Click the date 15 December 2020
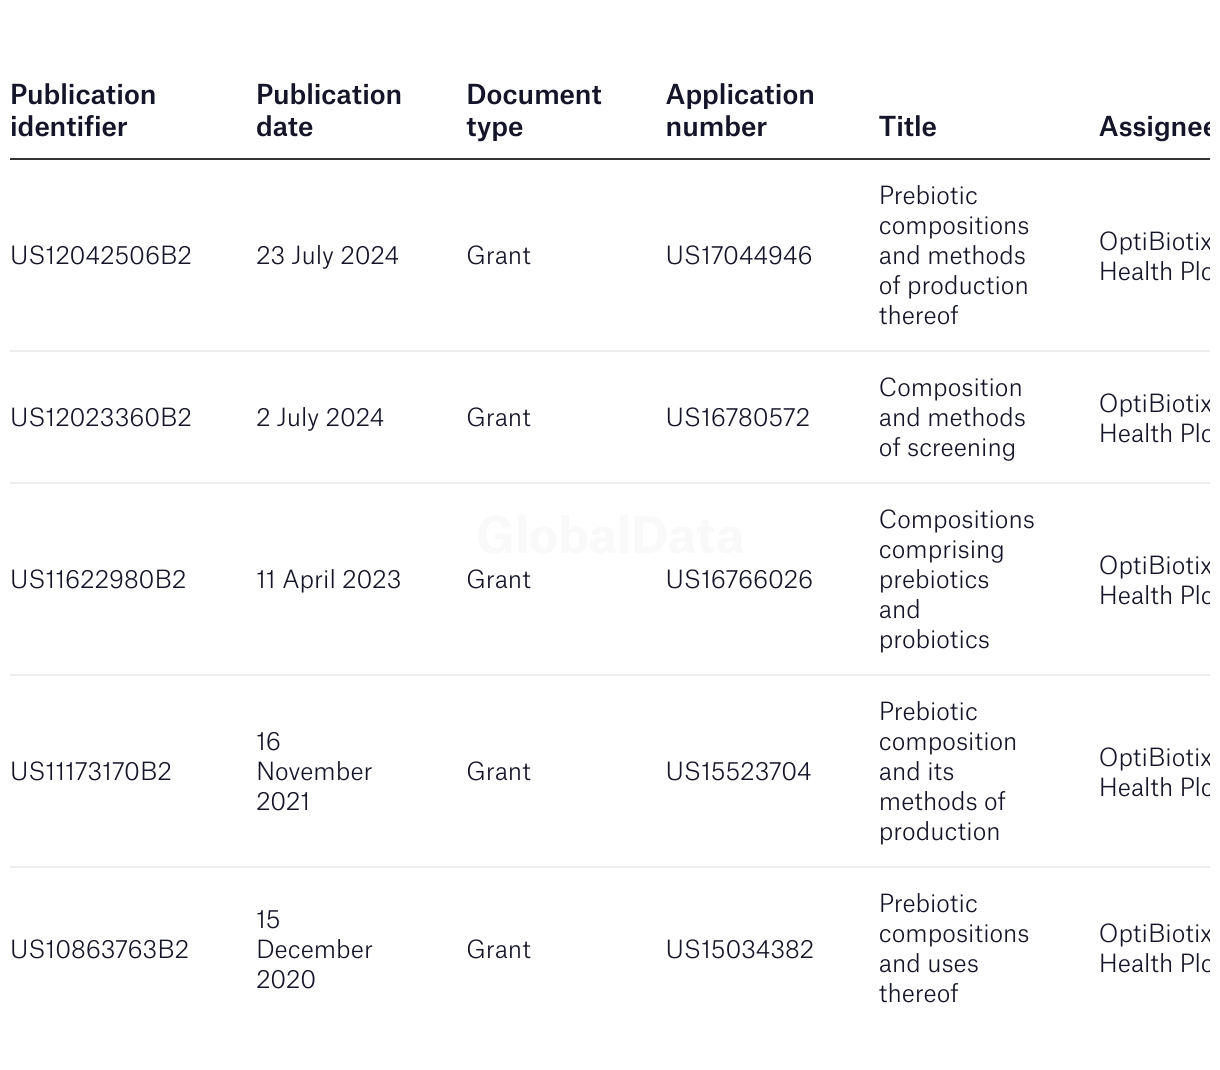 point(314,950)
